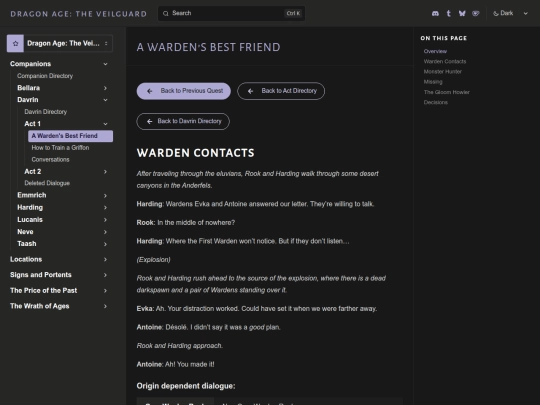Click the search magnifier icon
This screenshot has width=540, height=405.
point(166,13)
